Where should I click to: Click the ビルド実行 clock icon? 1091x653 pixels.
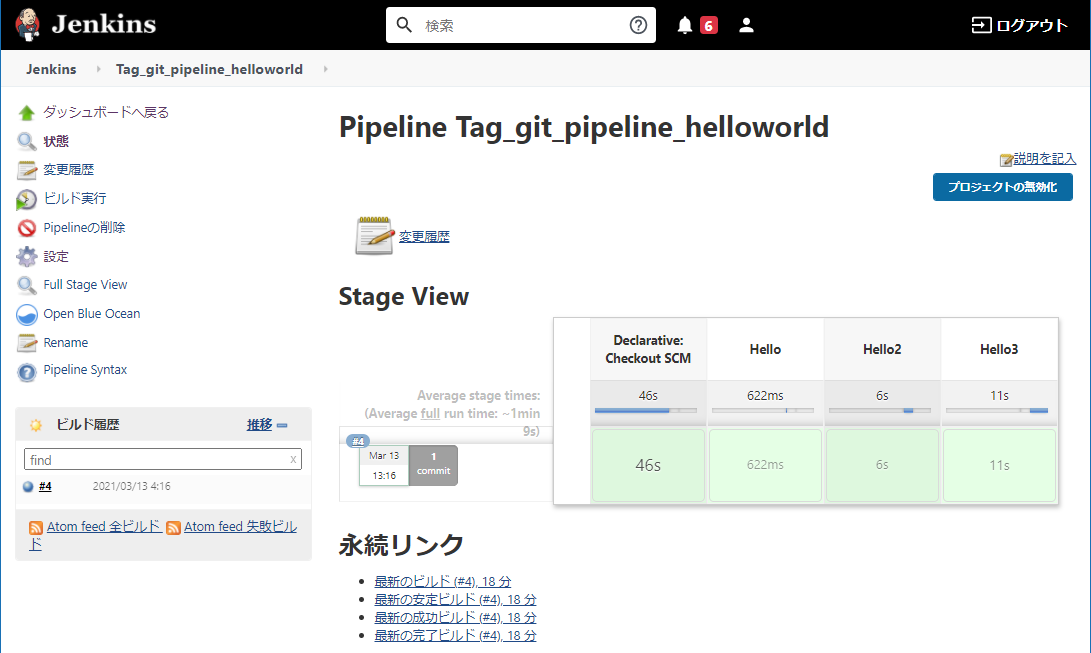click(26, 200)
